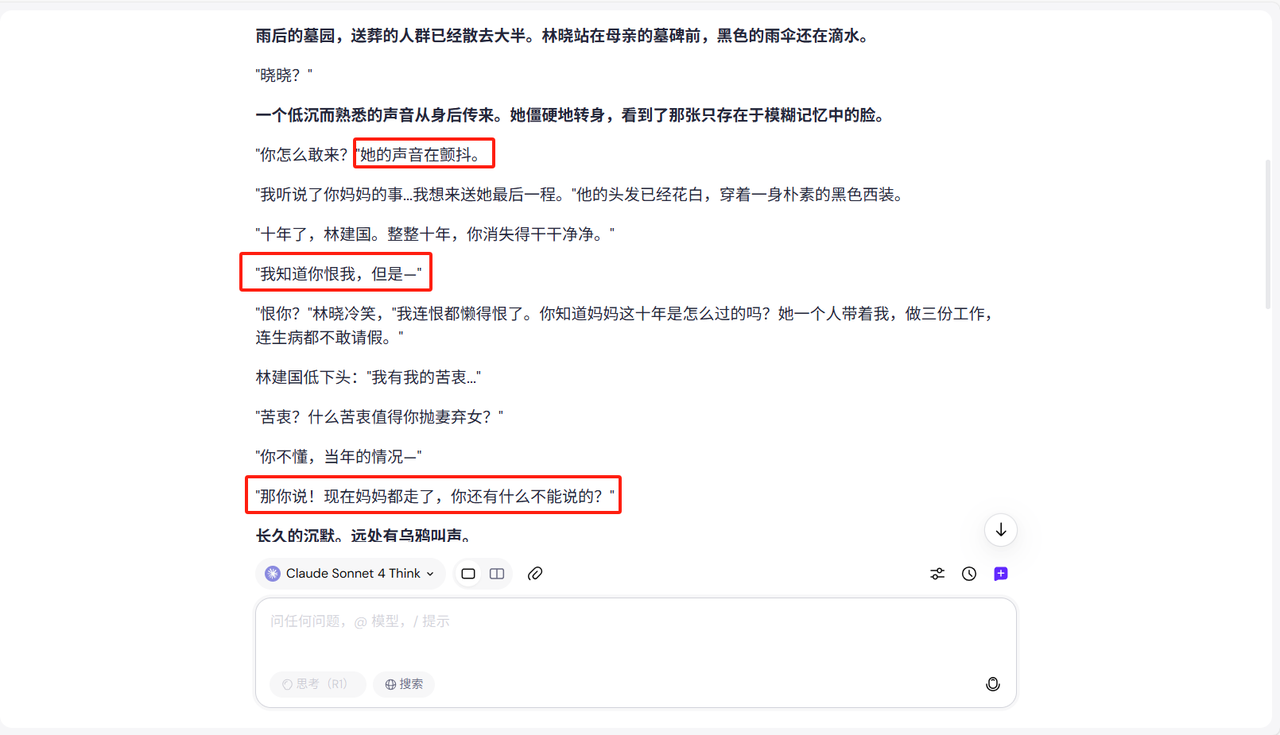Select single-pane chat layout icon
The image size is (1280, 735).
(468, 573)
